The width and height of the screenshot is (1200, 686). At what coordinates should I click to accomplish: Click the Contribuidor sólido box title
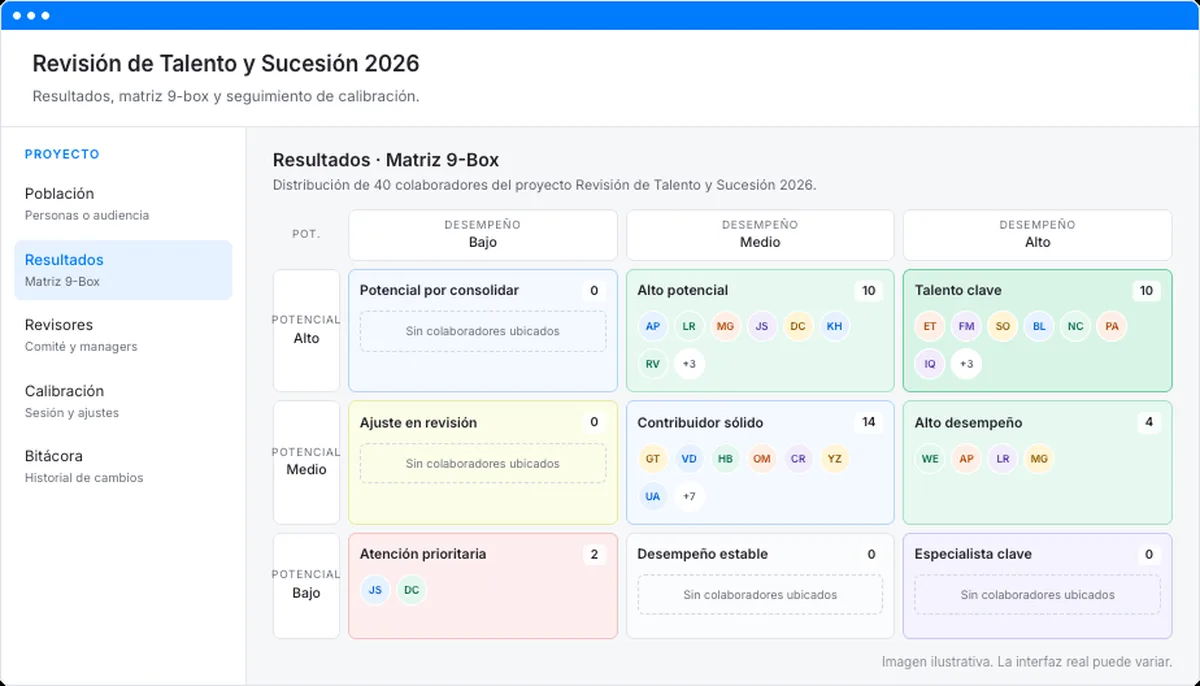(x=700, y=423)
